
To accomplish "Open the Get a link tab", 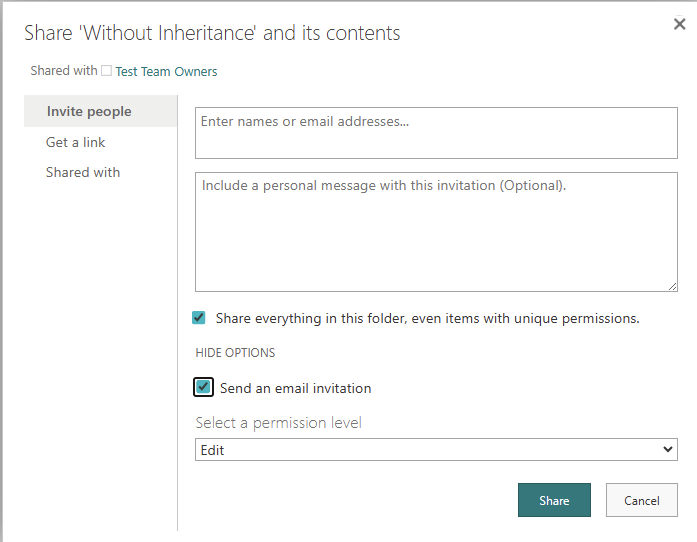I will pos(76,142).
